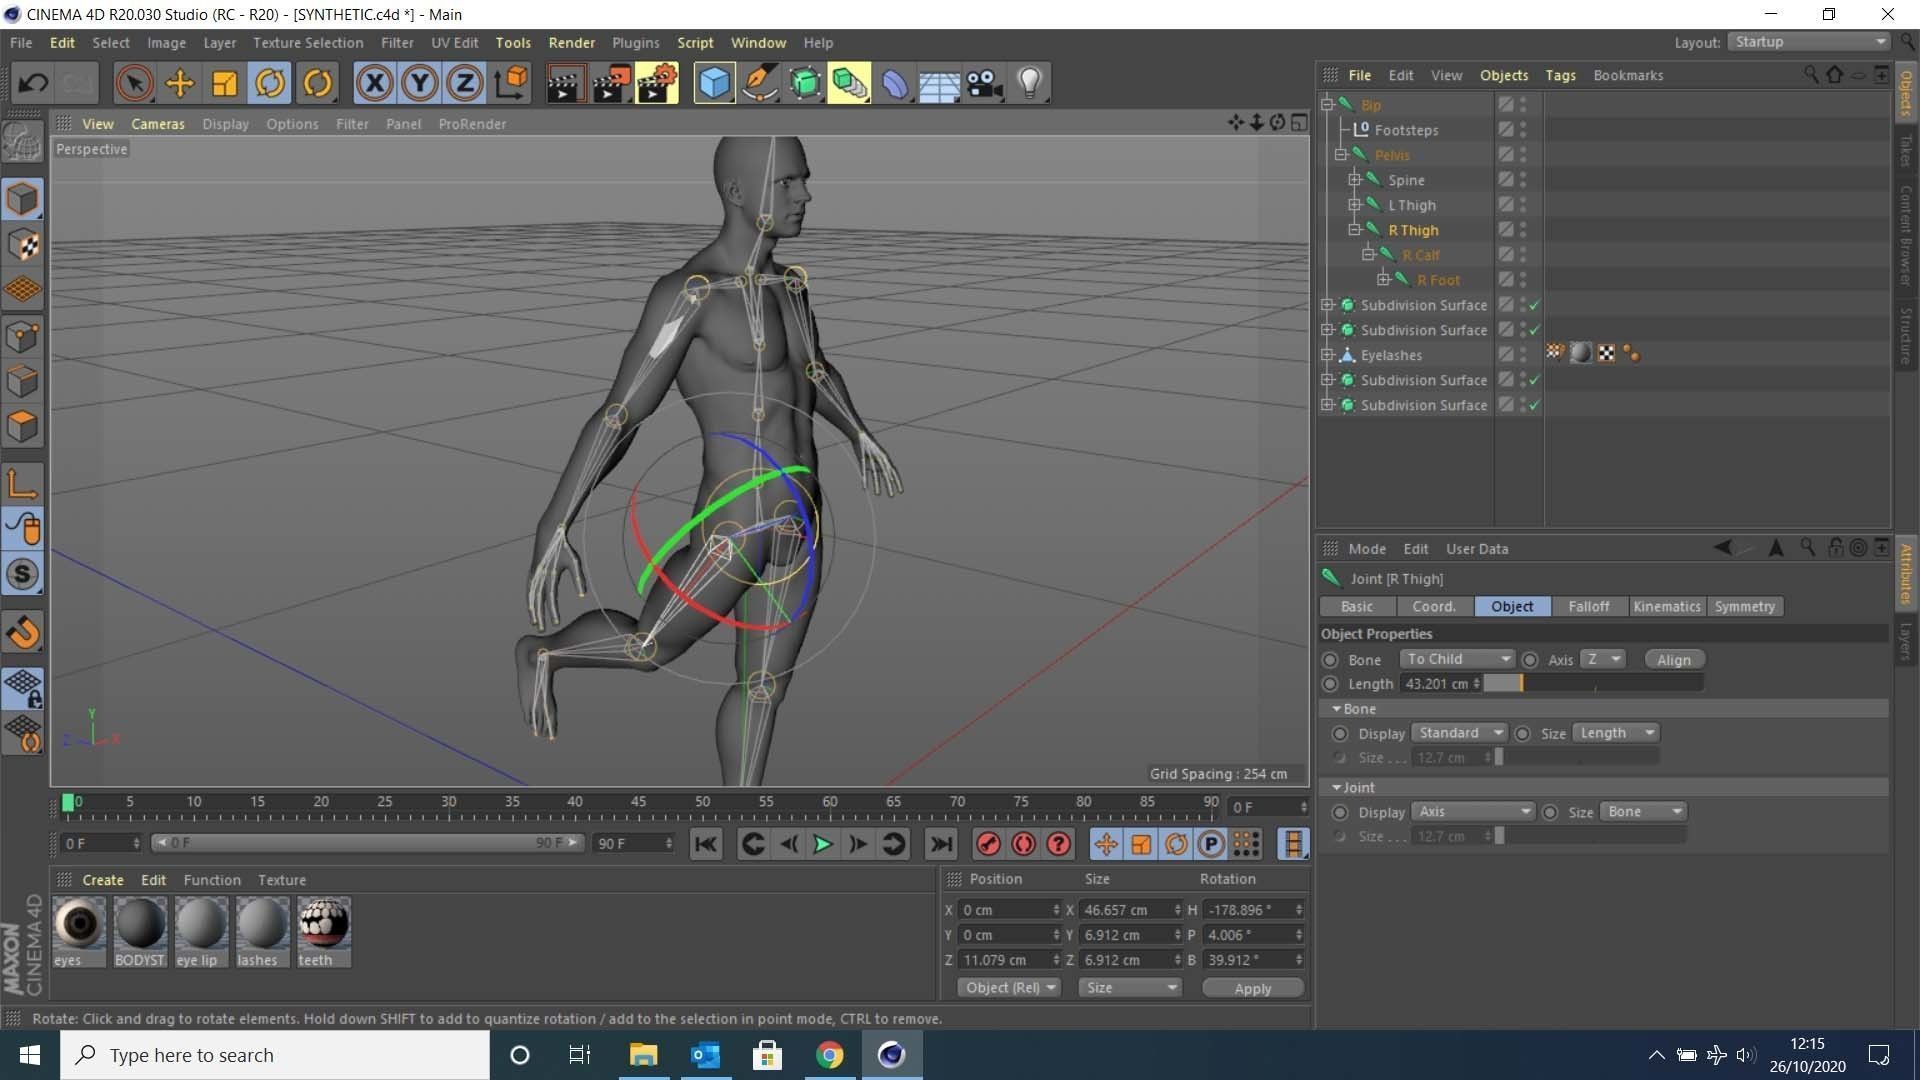Image resolution: width=1920 pixels, height=1080 pixels.
Task: Expand the Spine joint in tree
Action: pos(1355,180)
